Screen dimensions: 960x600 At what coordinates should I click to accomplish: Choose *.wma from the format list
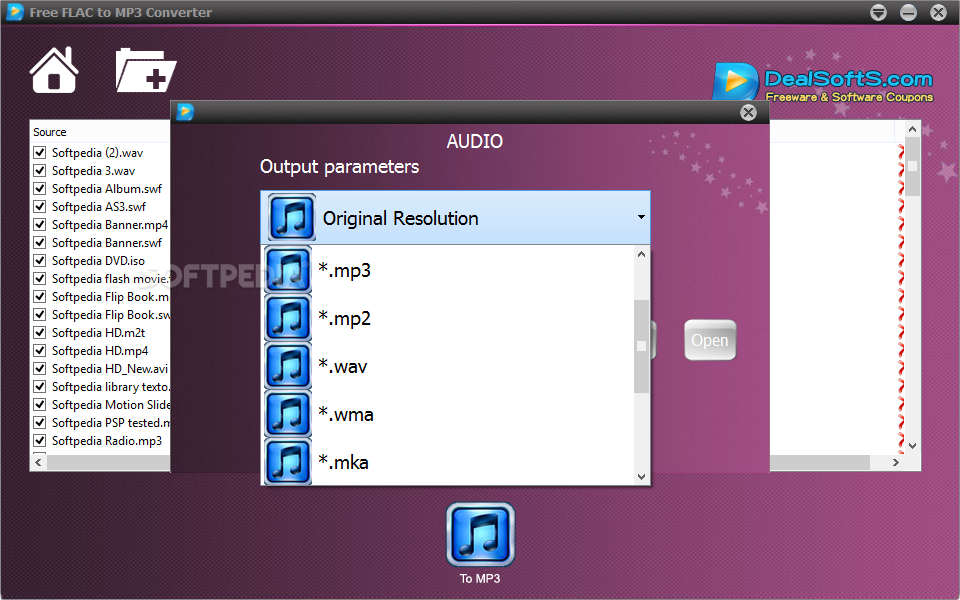pyautogui.click(x=449, y=414)
